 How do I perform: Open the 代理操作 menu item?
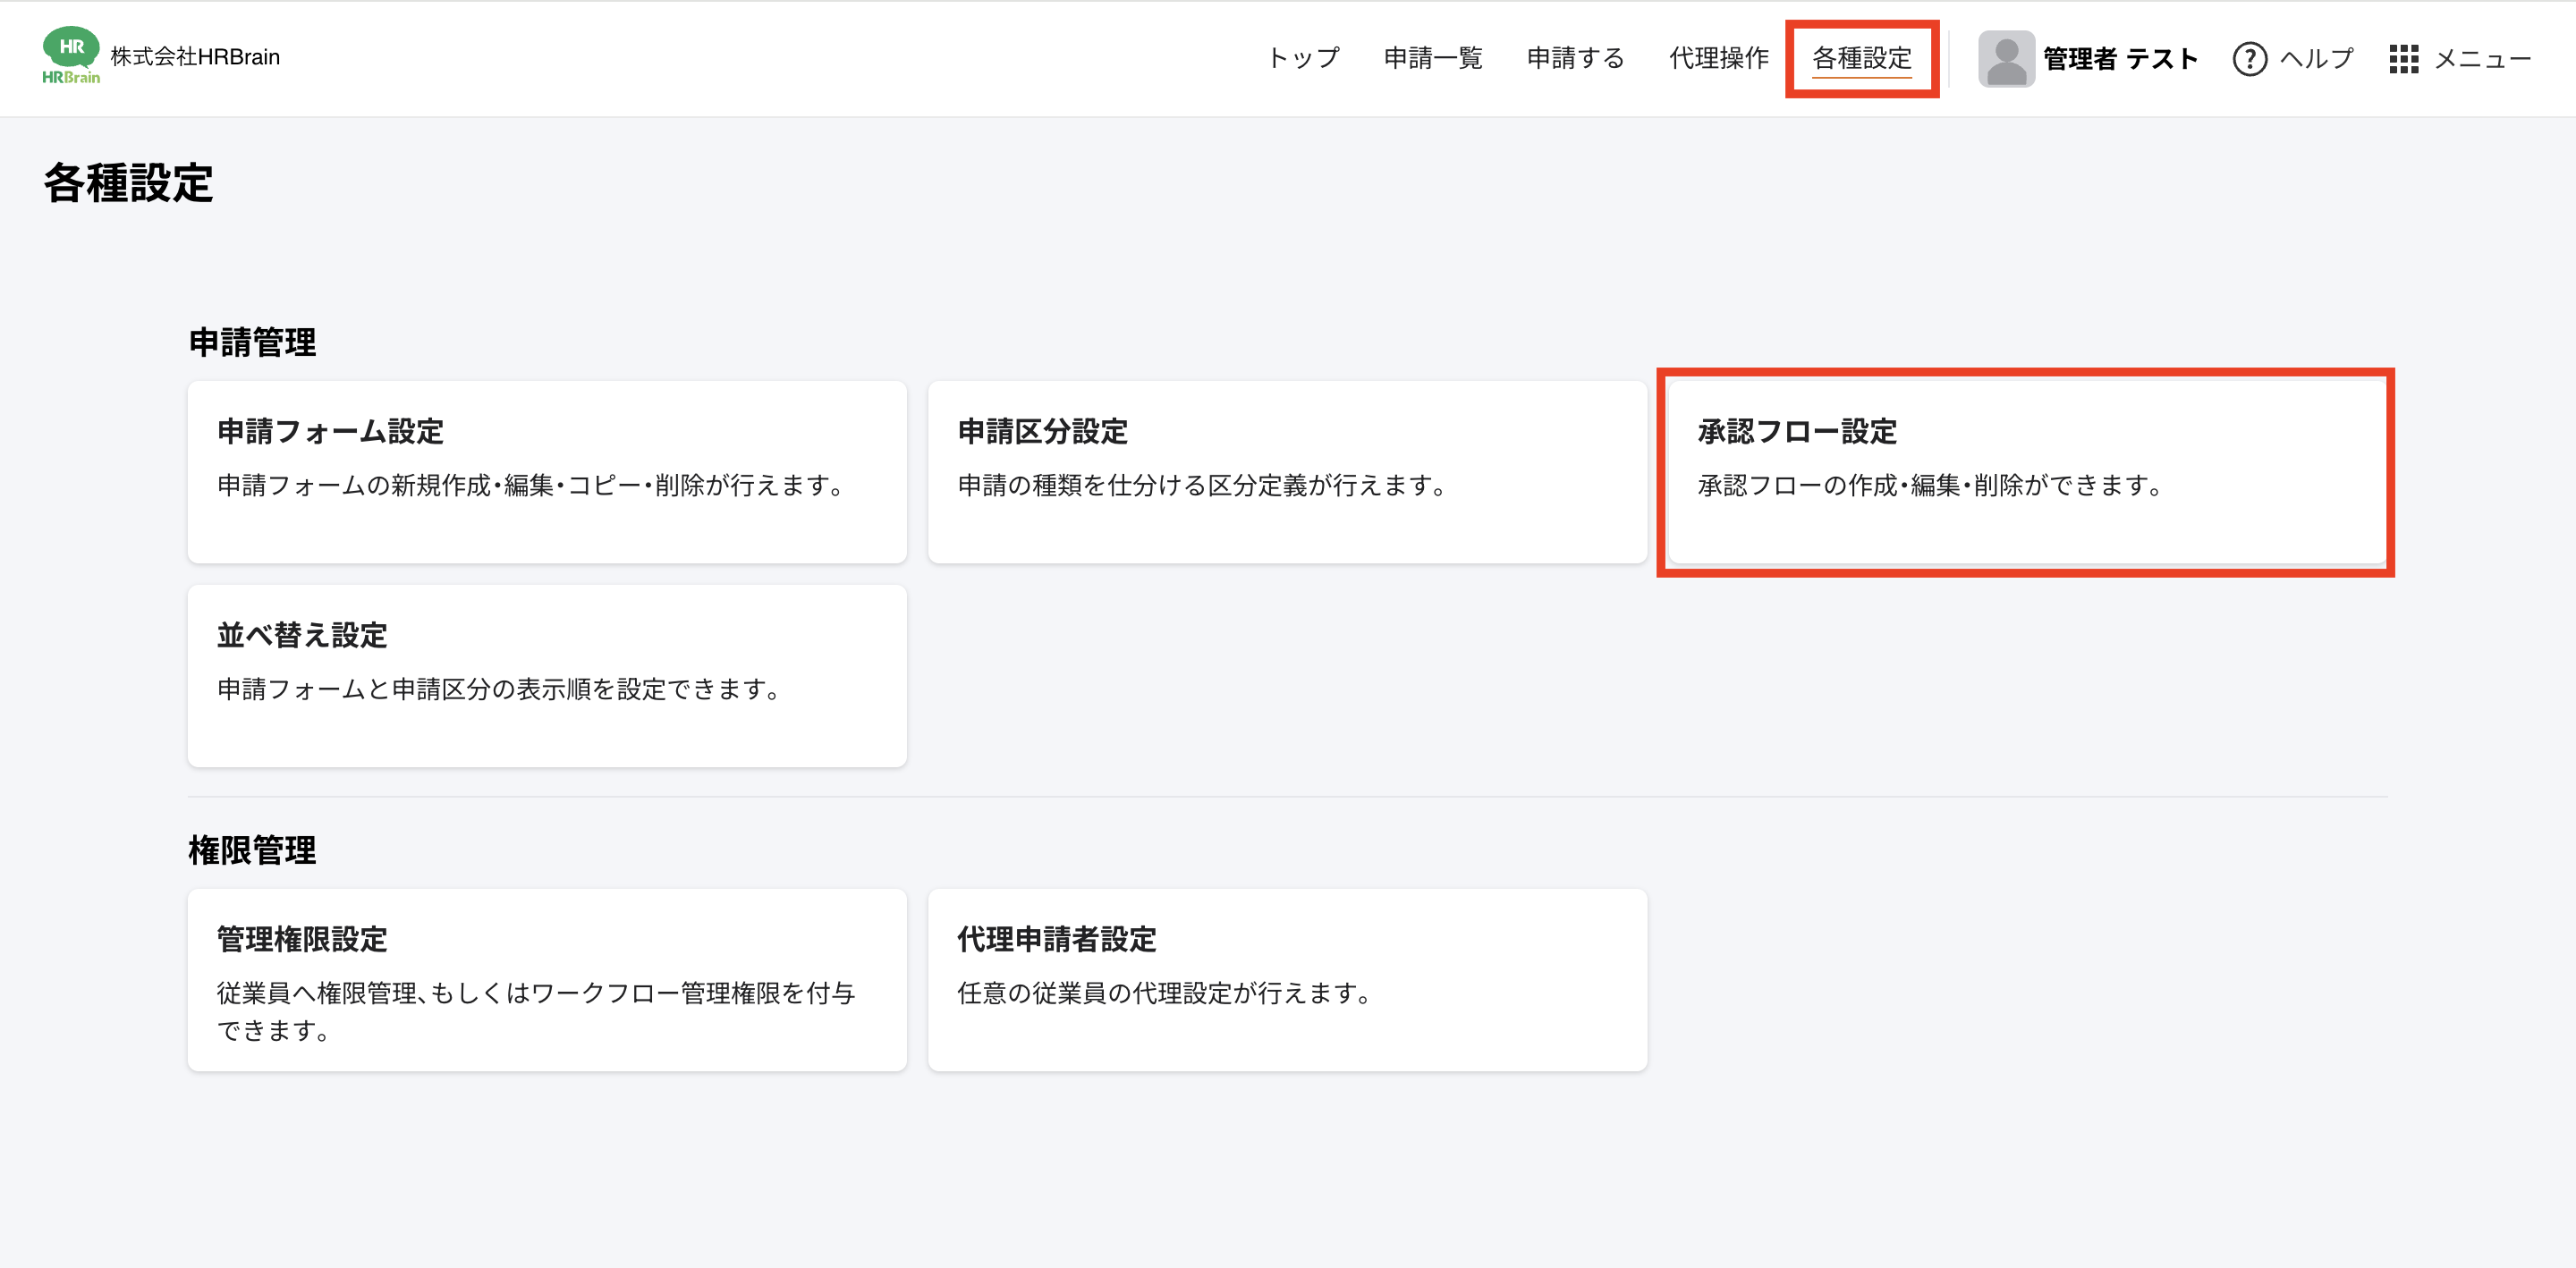[1718, 58]
